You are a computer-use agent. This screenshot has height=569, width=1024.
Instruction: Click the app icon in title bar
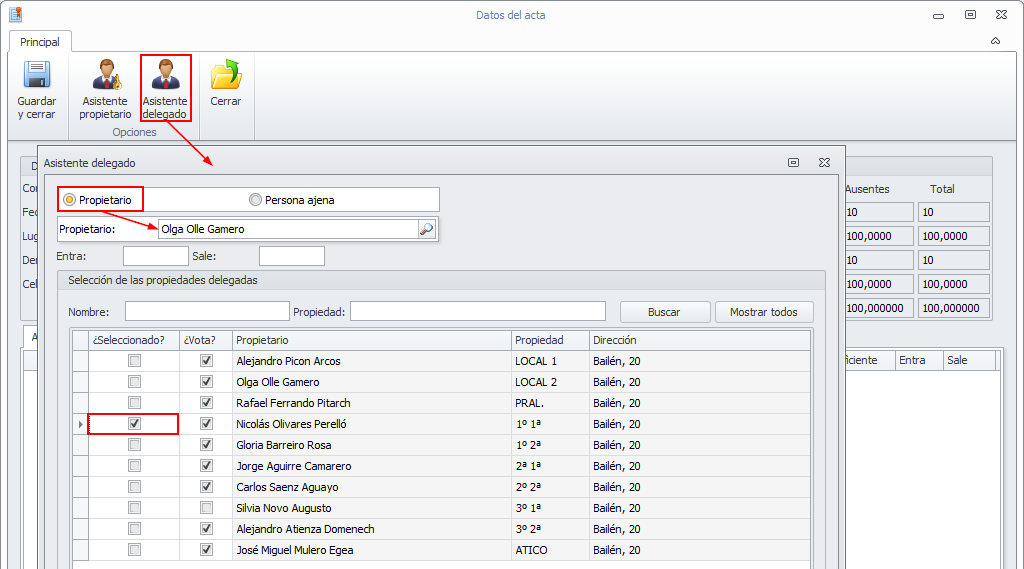(15, 15)
